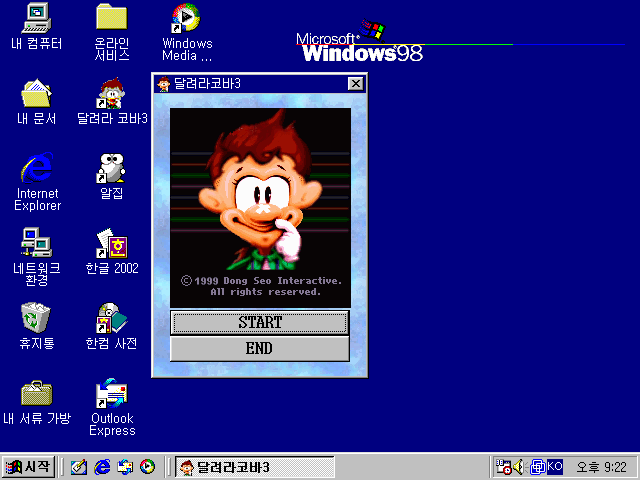Click the volume speaker tray icon
This screenshot has height=480, width=640.
(518, 467)
